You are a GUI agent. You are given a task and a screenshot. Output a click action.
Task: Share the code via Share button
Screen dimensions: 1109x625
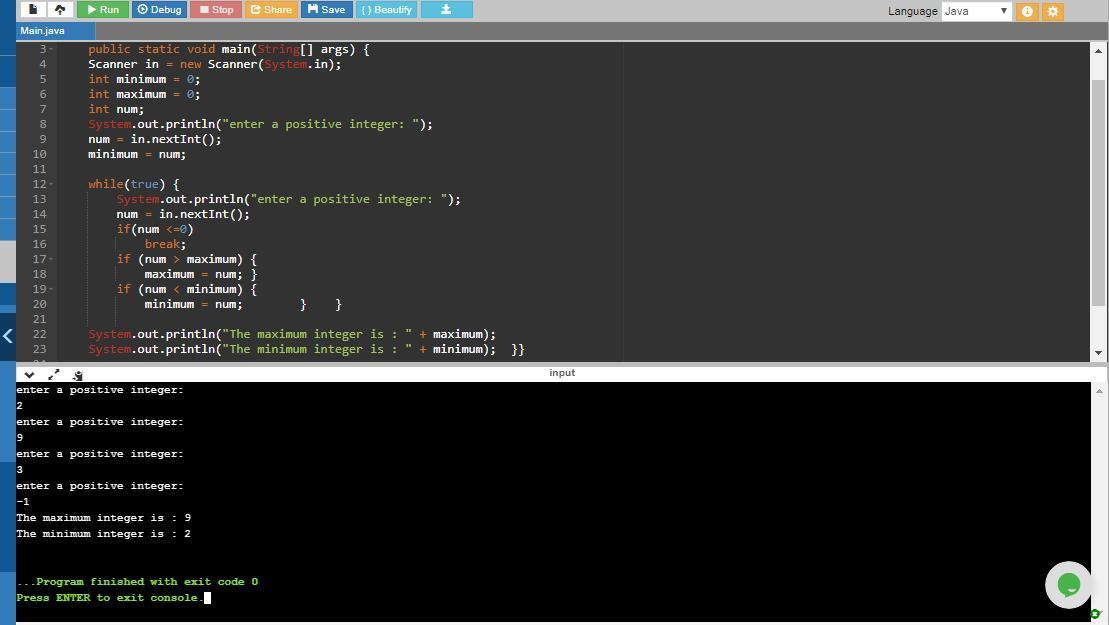pos(270,10)
